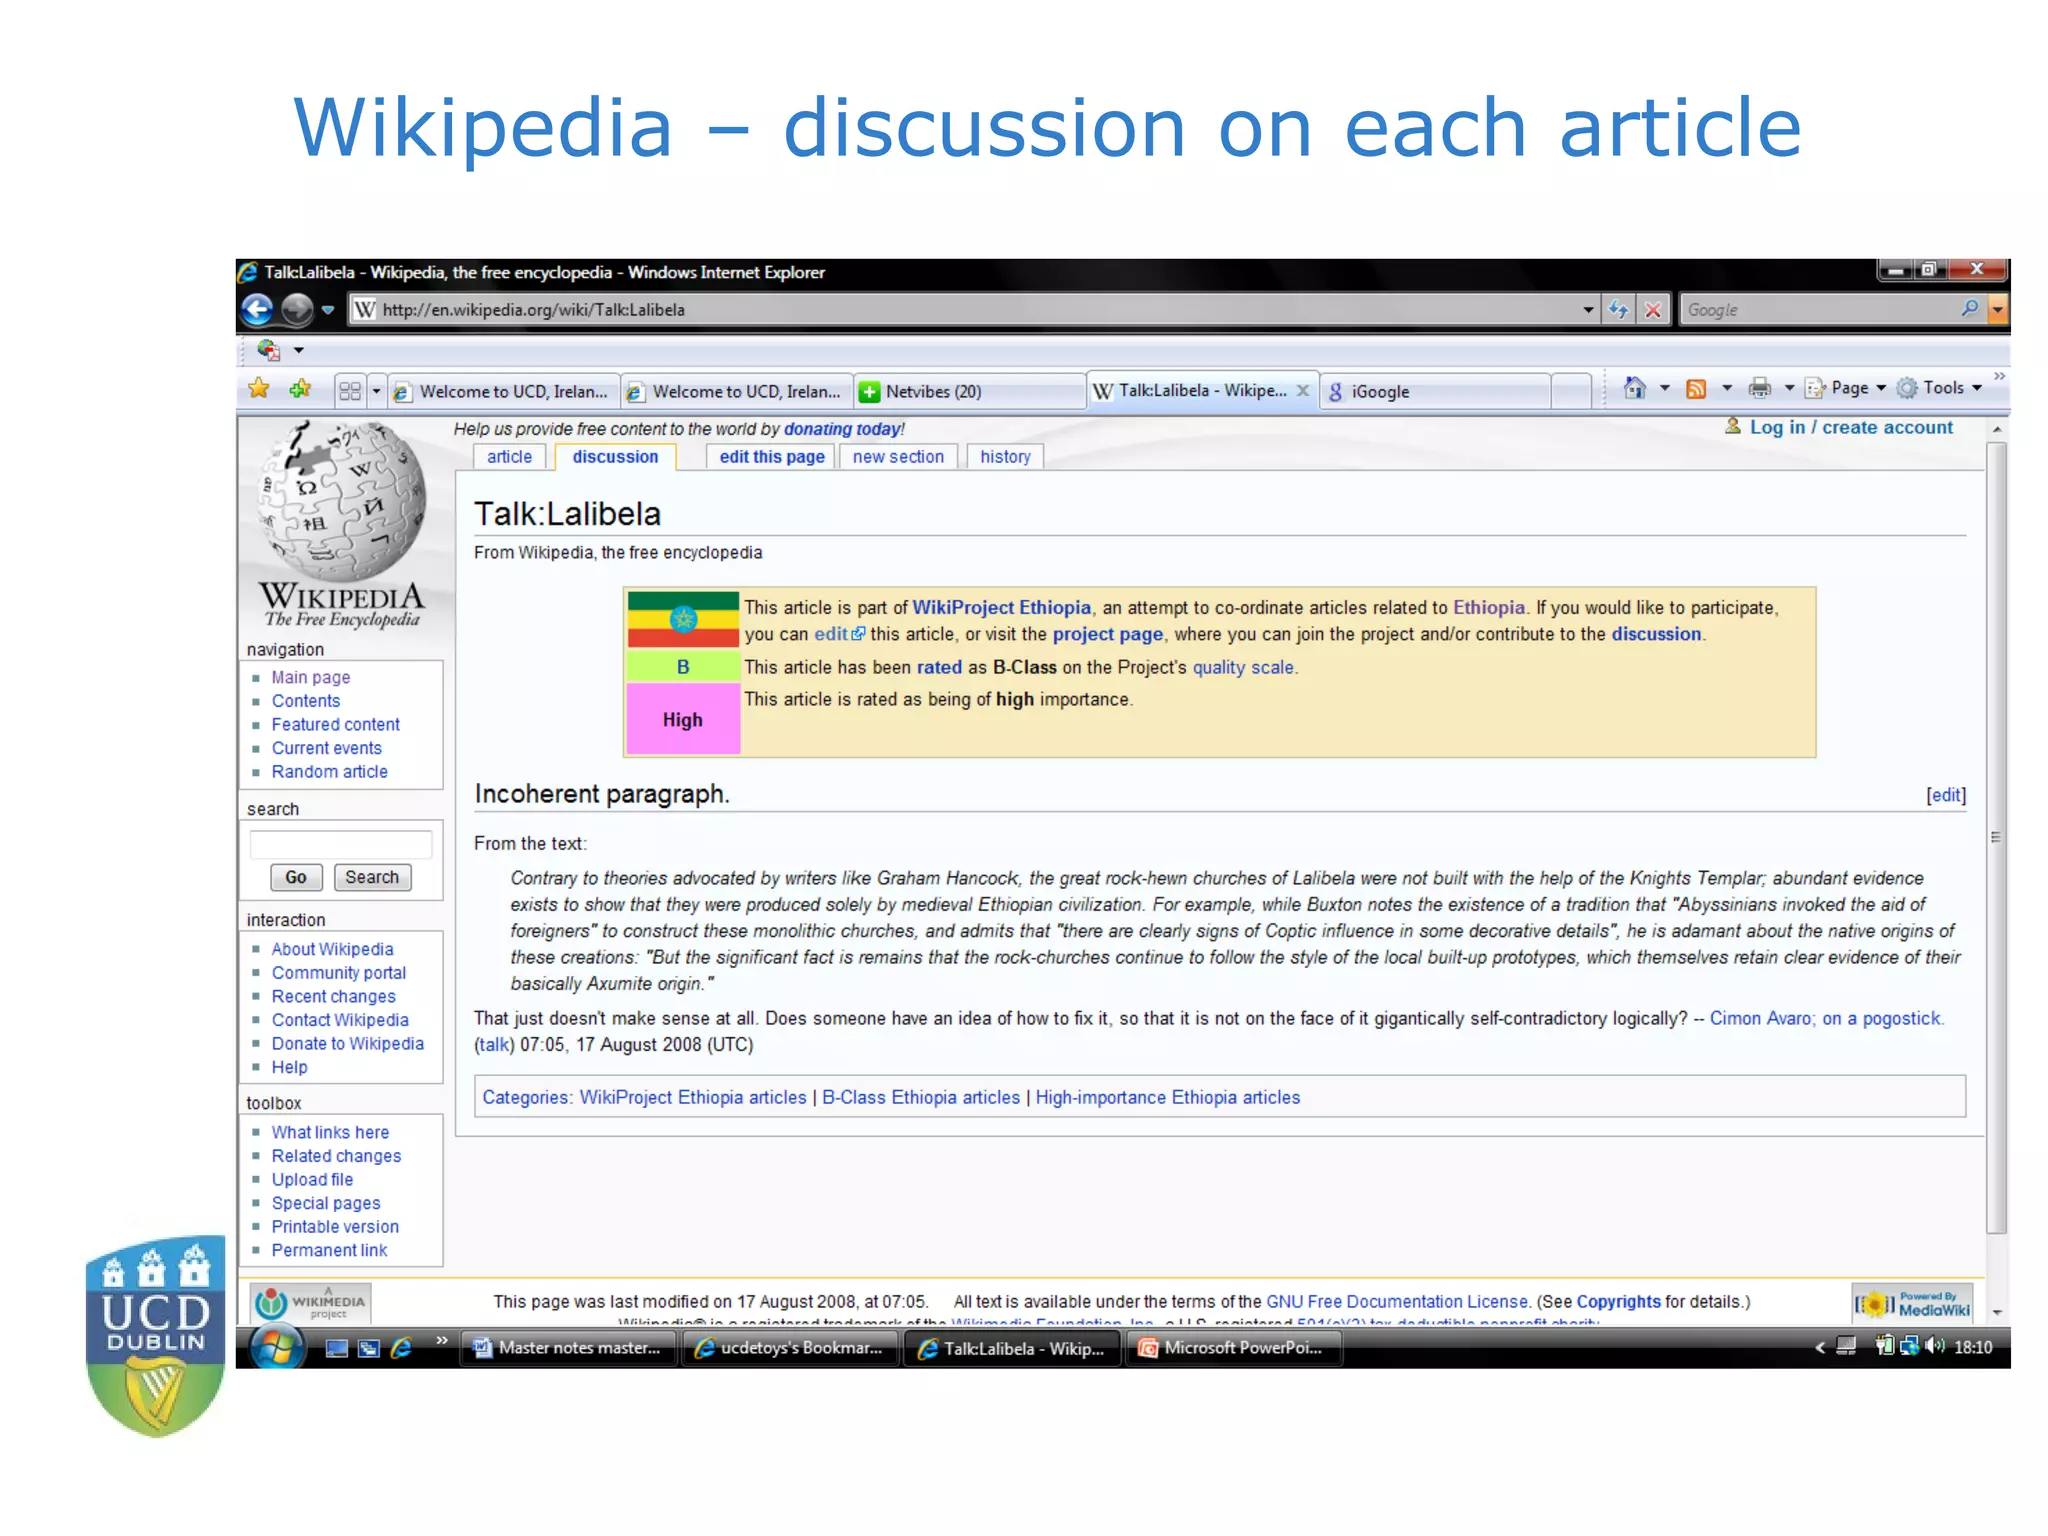Viewport: 2048px width, 1536px height.
Task: Open the Random article link
Action: [329, 772]
